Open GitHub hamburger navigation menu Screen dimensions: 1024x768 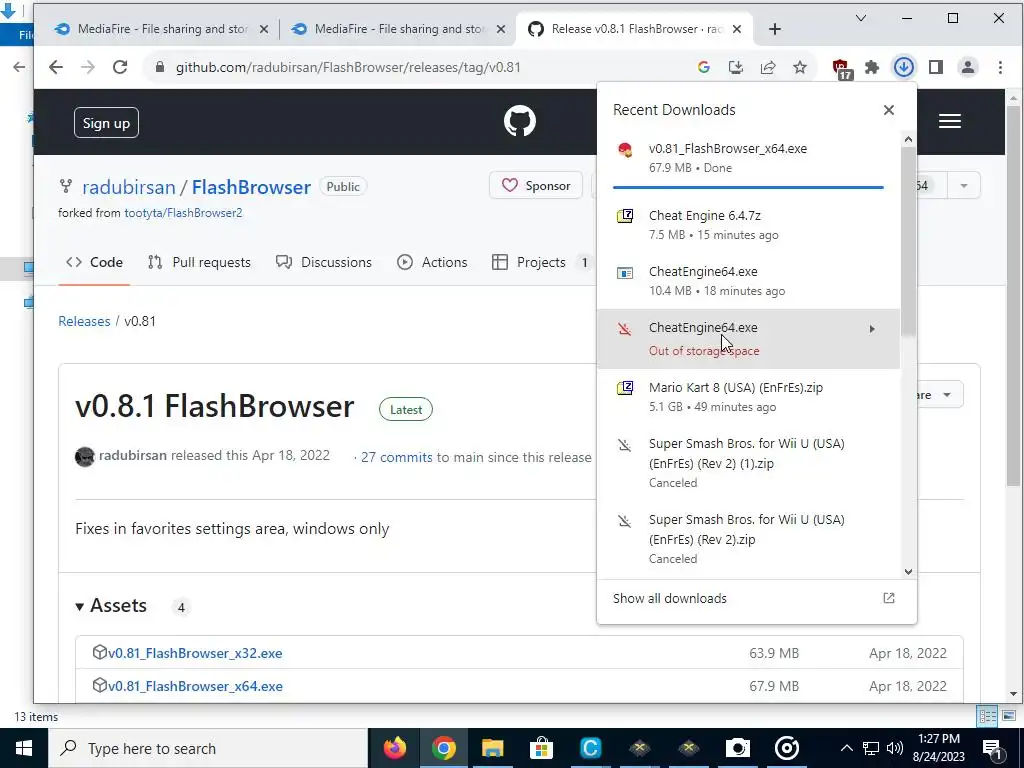(950, 121)
